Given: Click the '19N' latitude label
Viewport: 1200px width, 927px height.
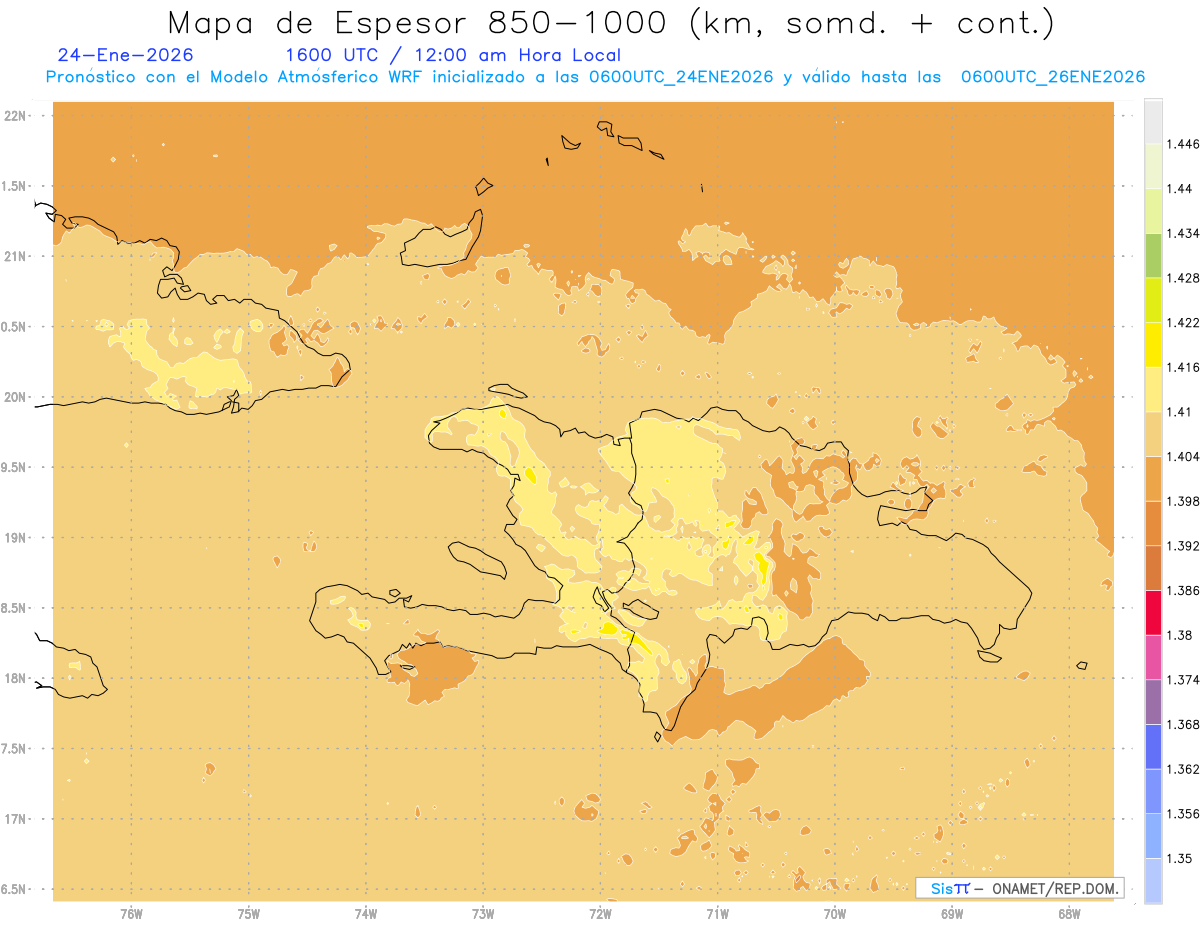Looking at the screenshot, I should click(x=15, y=538).
